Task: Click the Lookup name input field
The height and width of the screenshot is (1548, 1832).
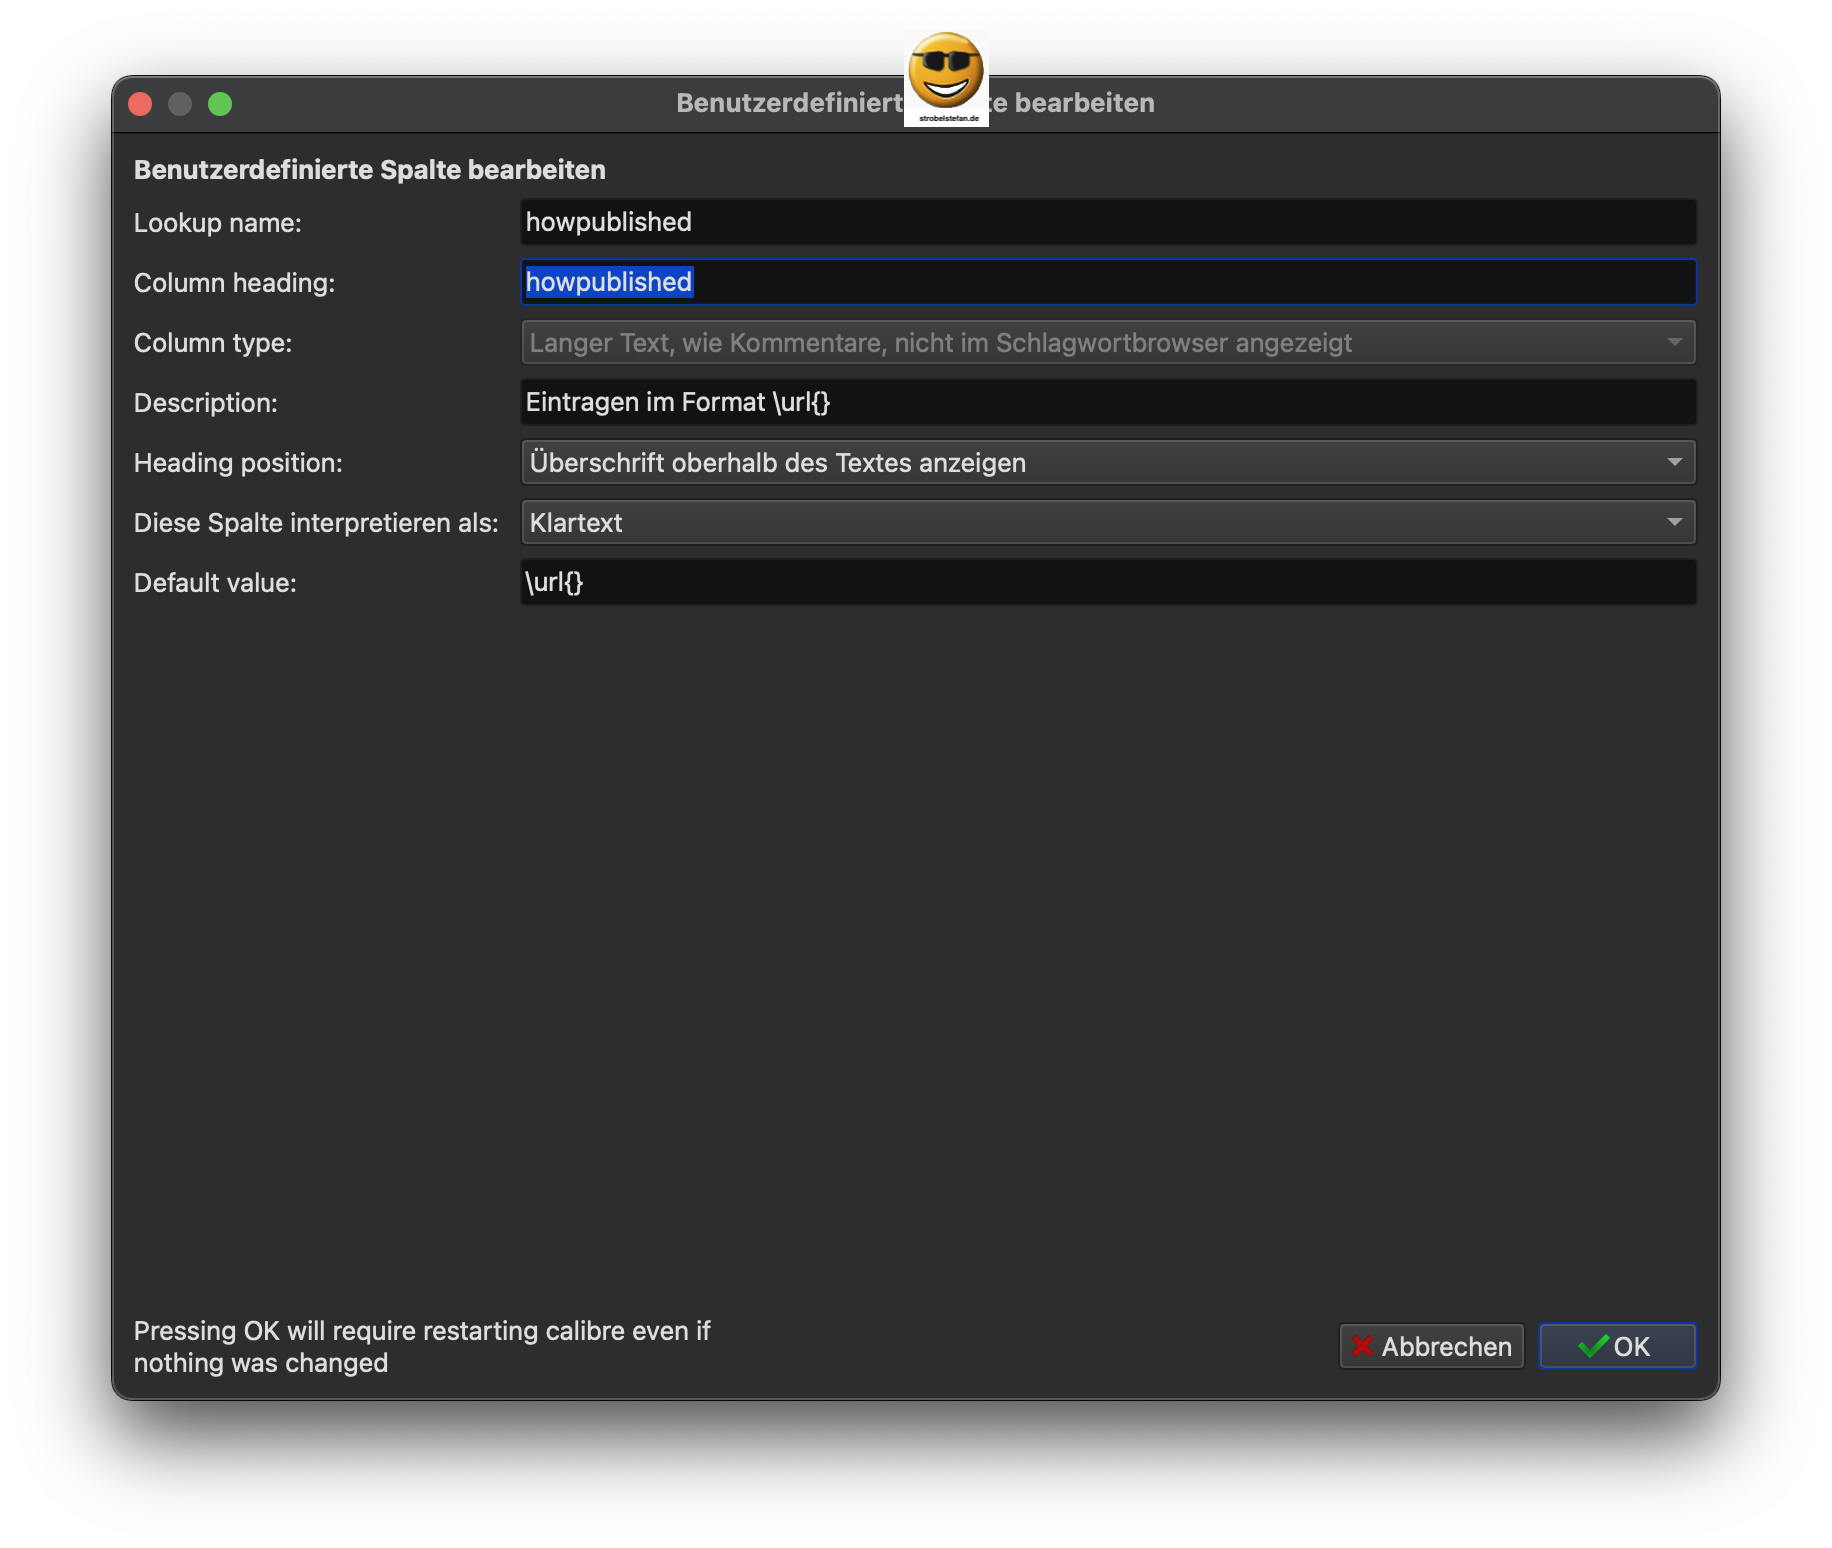Action: (x=1108, y=222)
